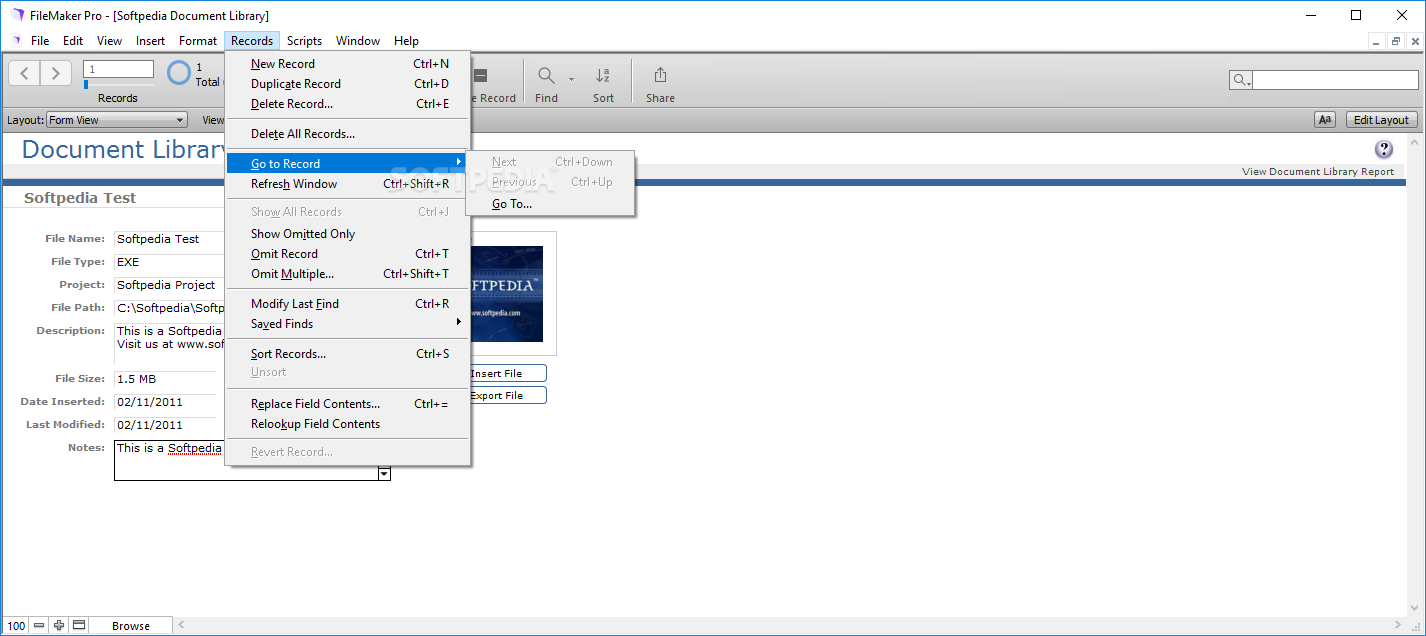Open the Find magnifier tool
The width and height of the screenshot is (1426, 636).
point(546,75)
